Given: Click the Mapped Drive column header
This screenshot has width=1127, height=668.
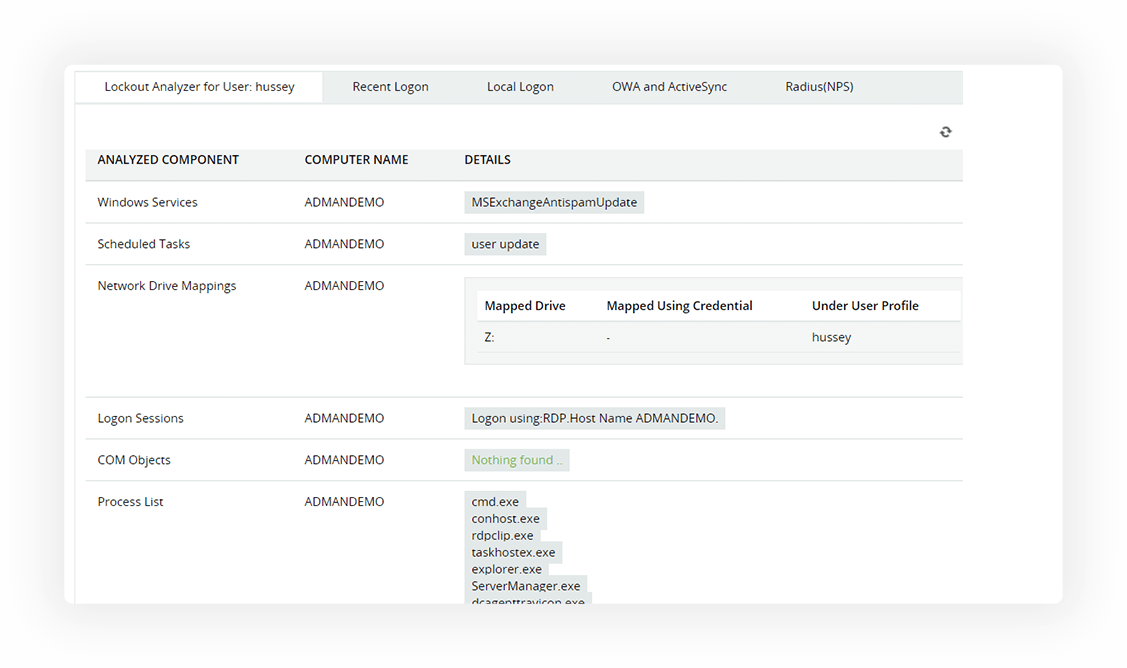Looking at the screenshot, I should point(524,306).
